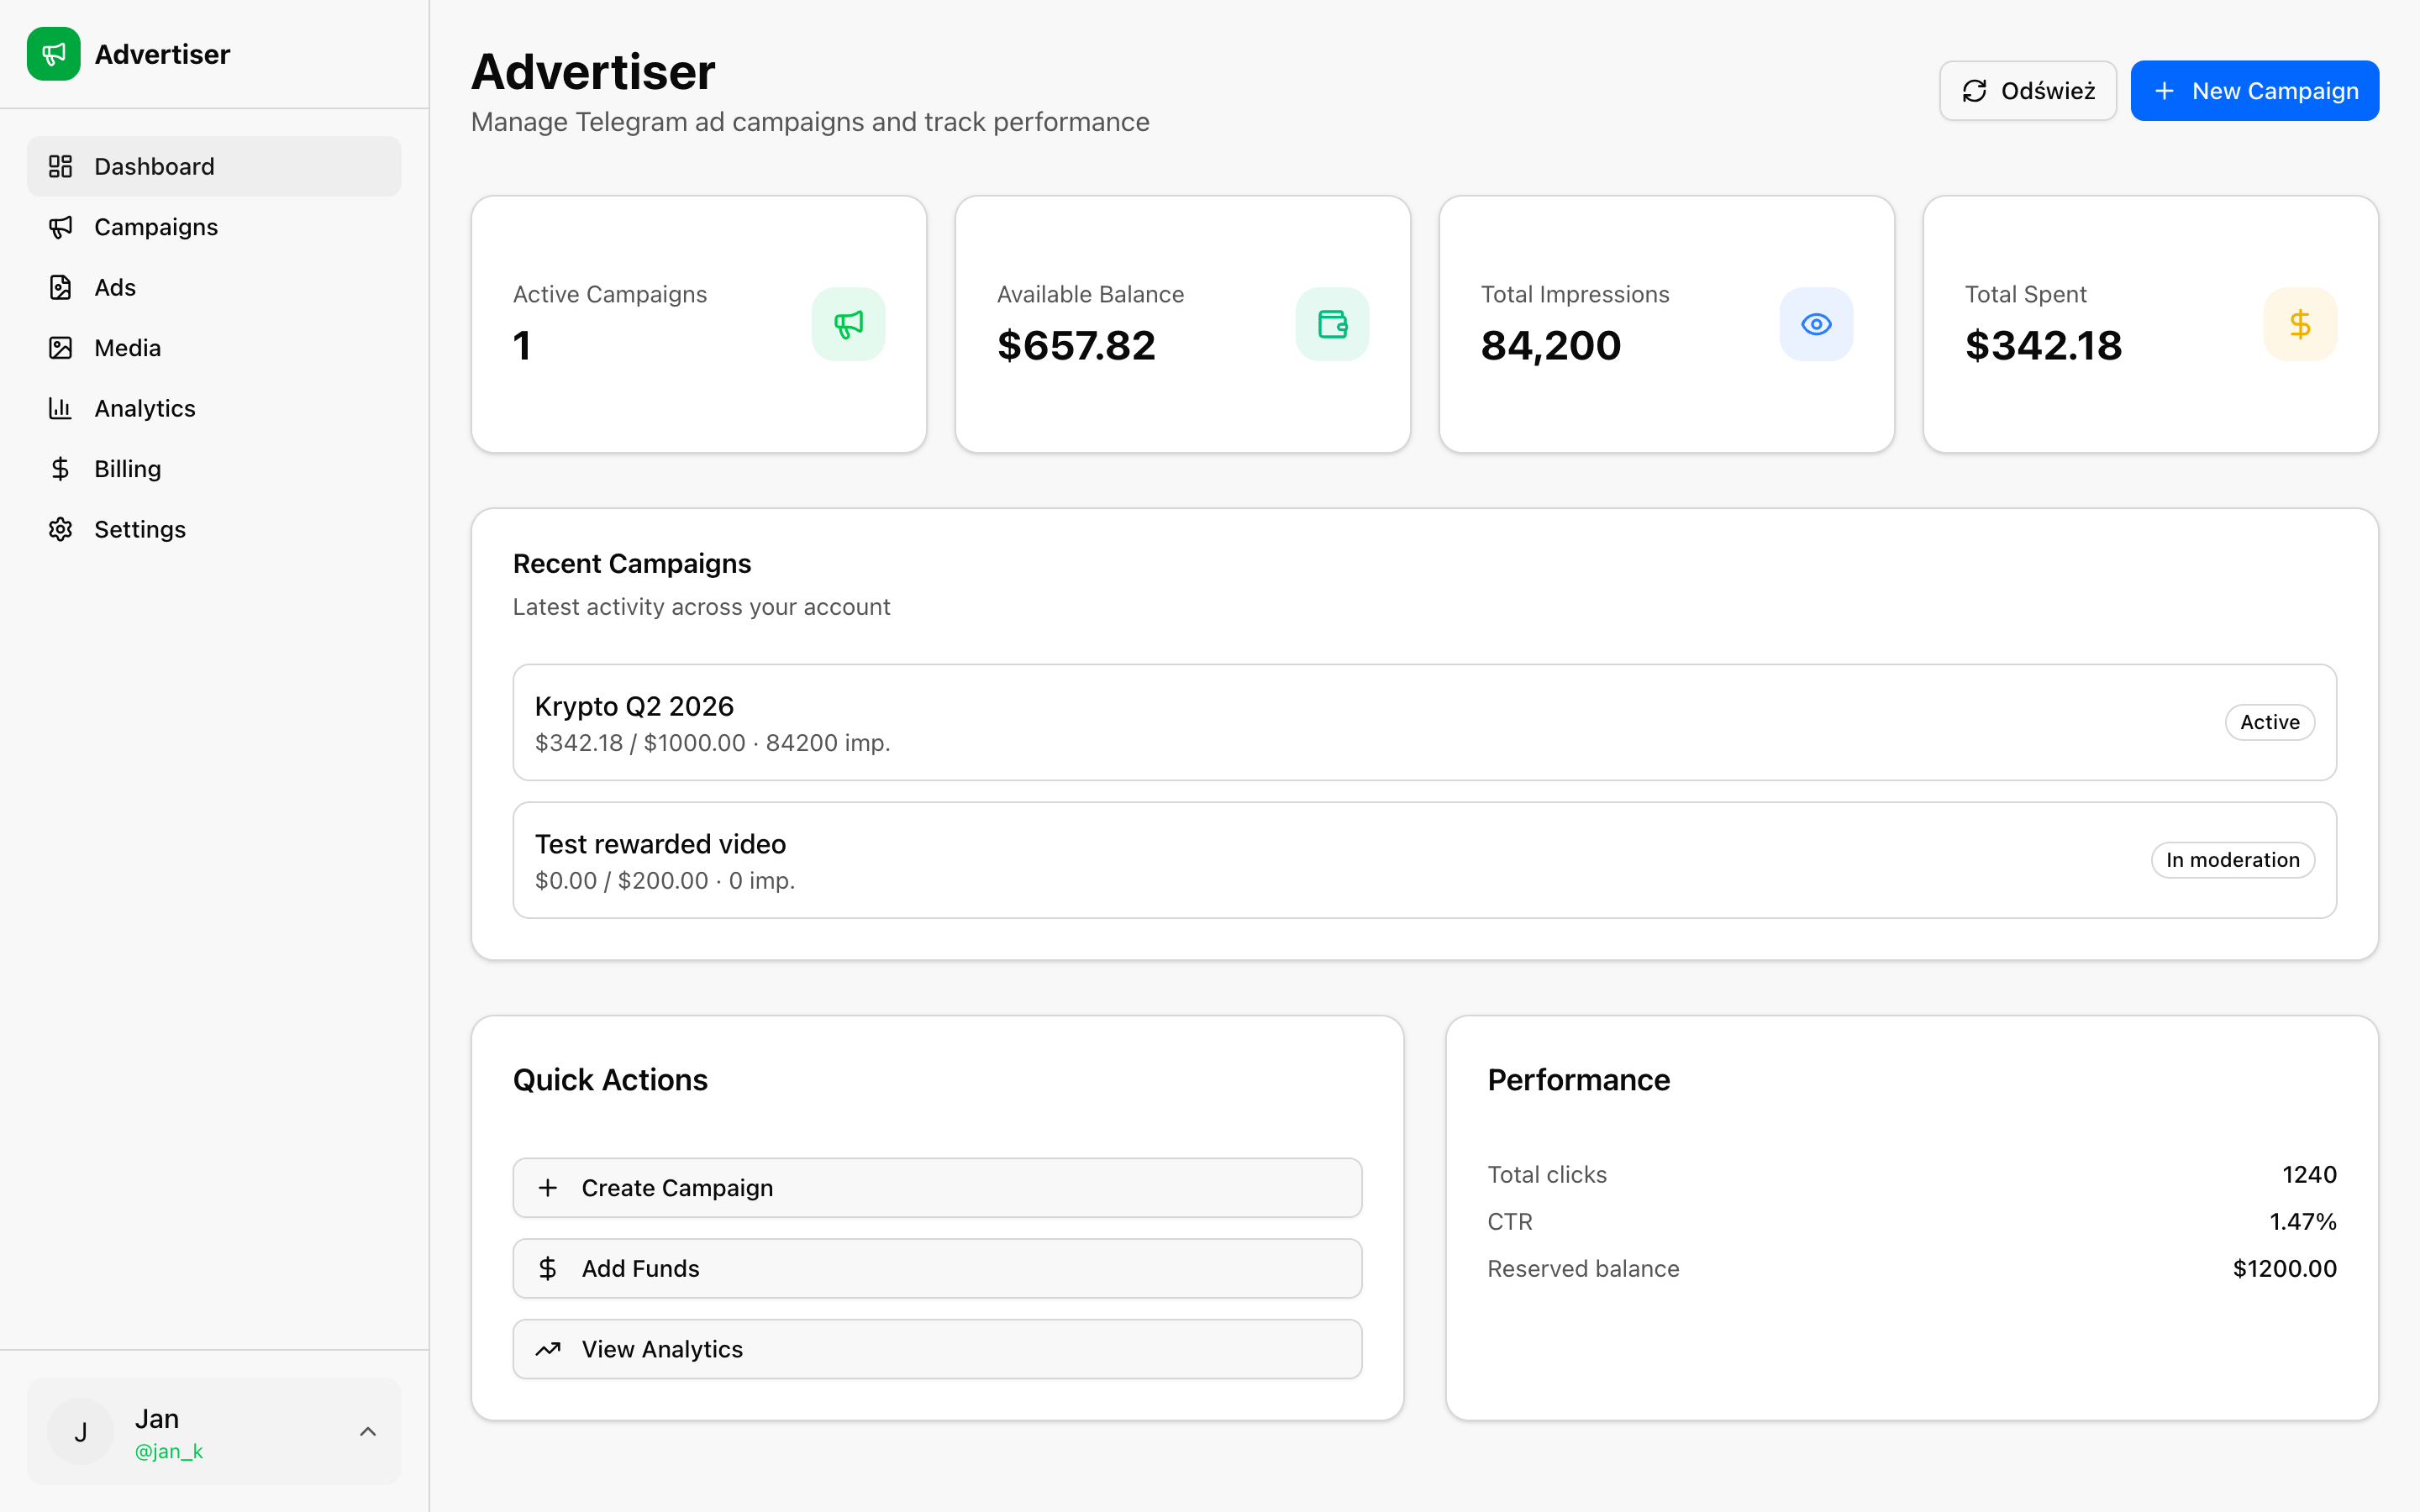Click the megaphone icon on the Active Campaigns card
Image resolution: width=2420 pixels, height=1512 pixels.
point(848,324)
